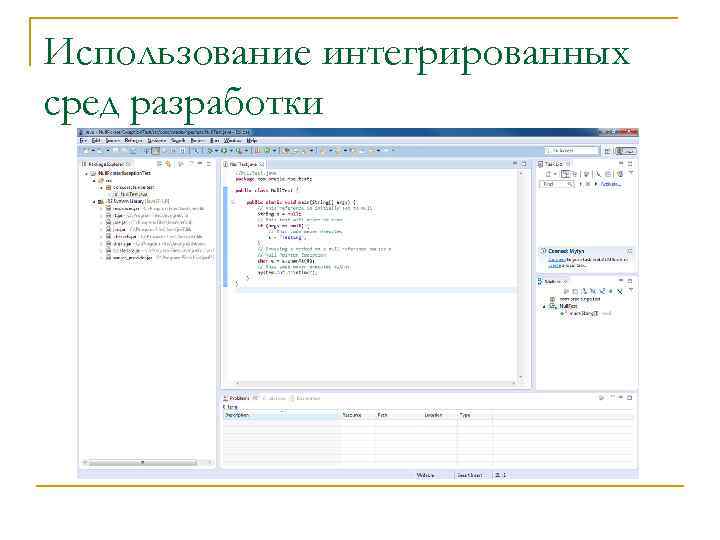Viewport: 720px width, 540px height.
Task: Open the Task List view menu dropdown
Action: [x=631, y=173]
